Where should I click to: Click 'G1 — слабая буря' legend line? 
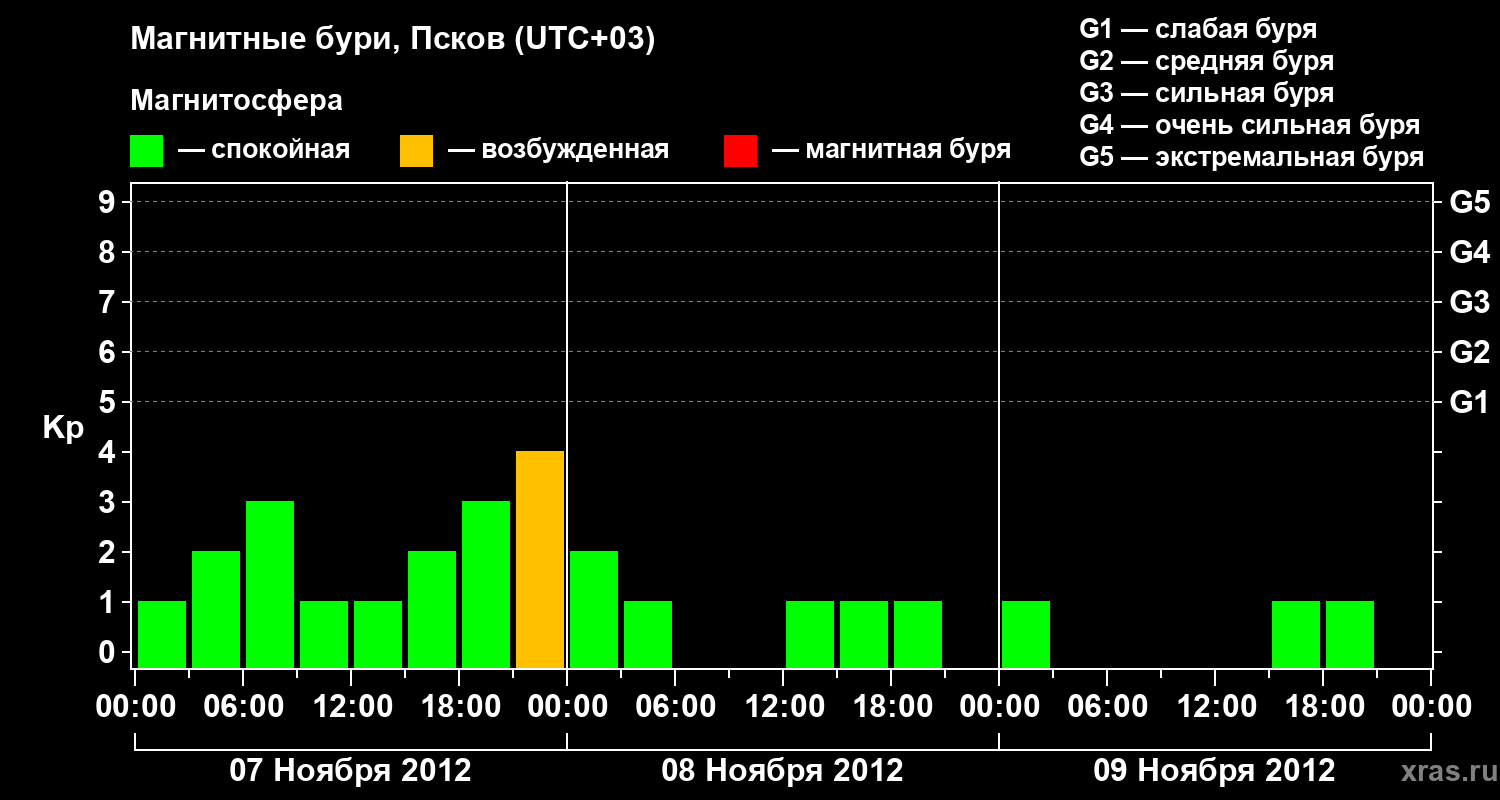point(1198,29)
